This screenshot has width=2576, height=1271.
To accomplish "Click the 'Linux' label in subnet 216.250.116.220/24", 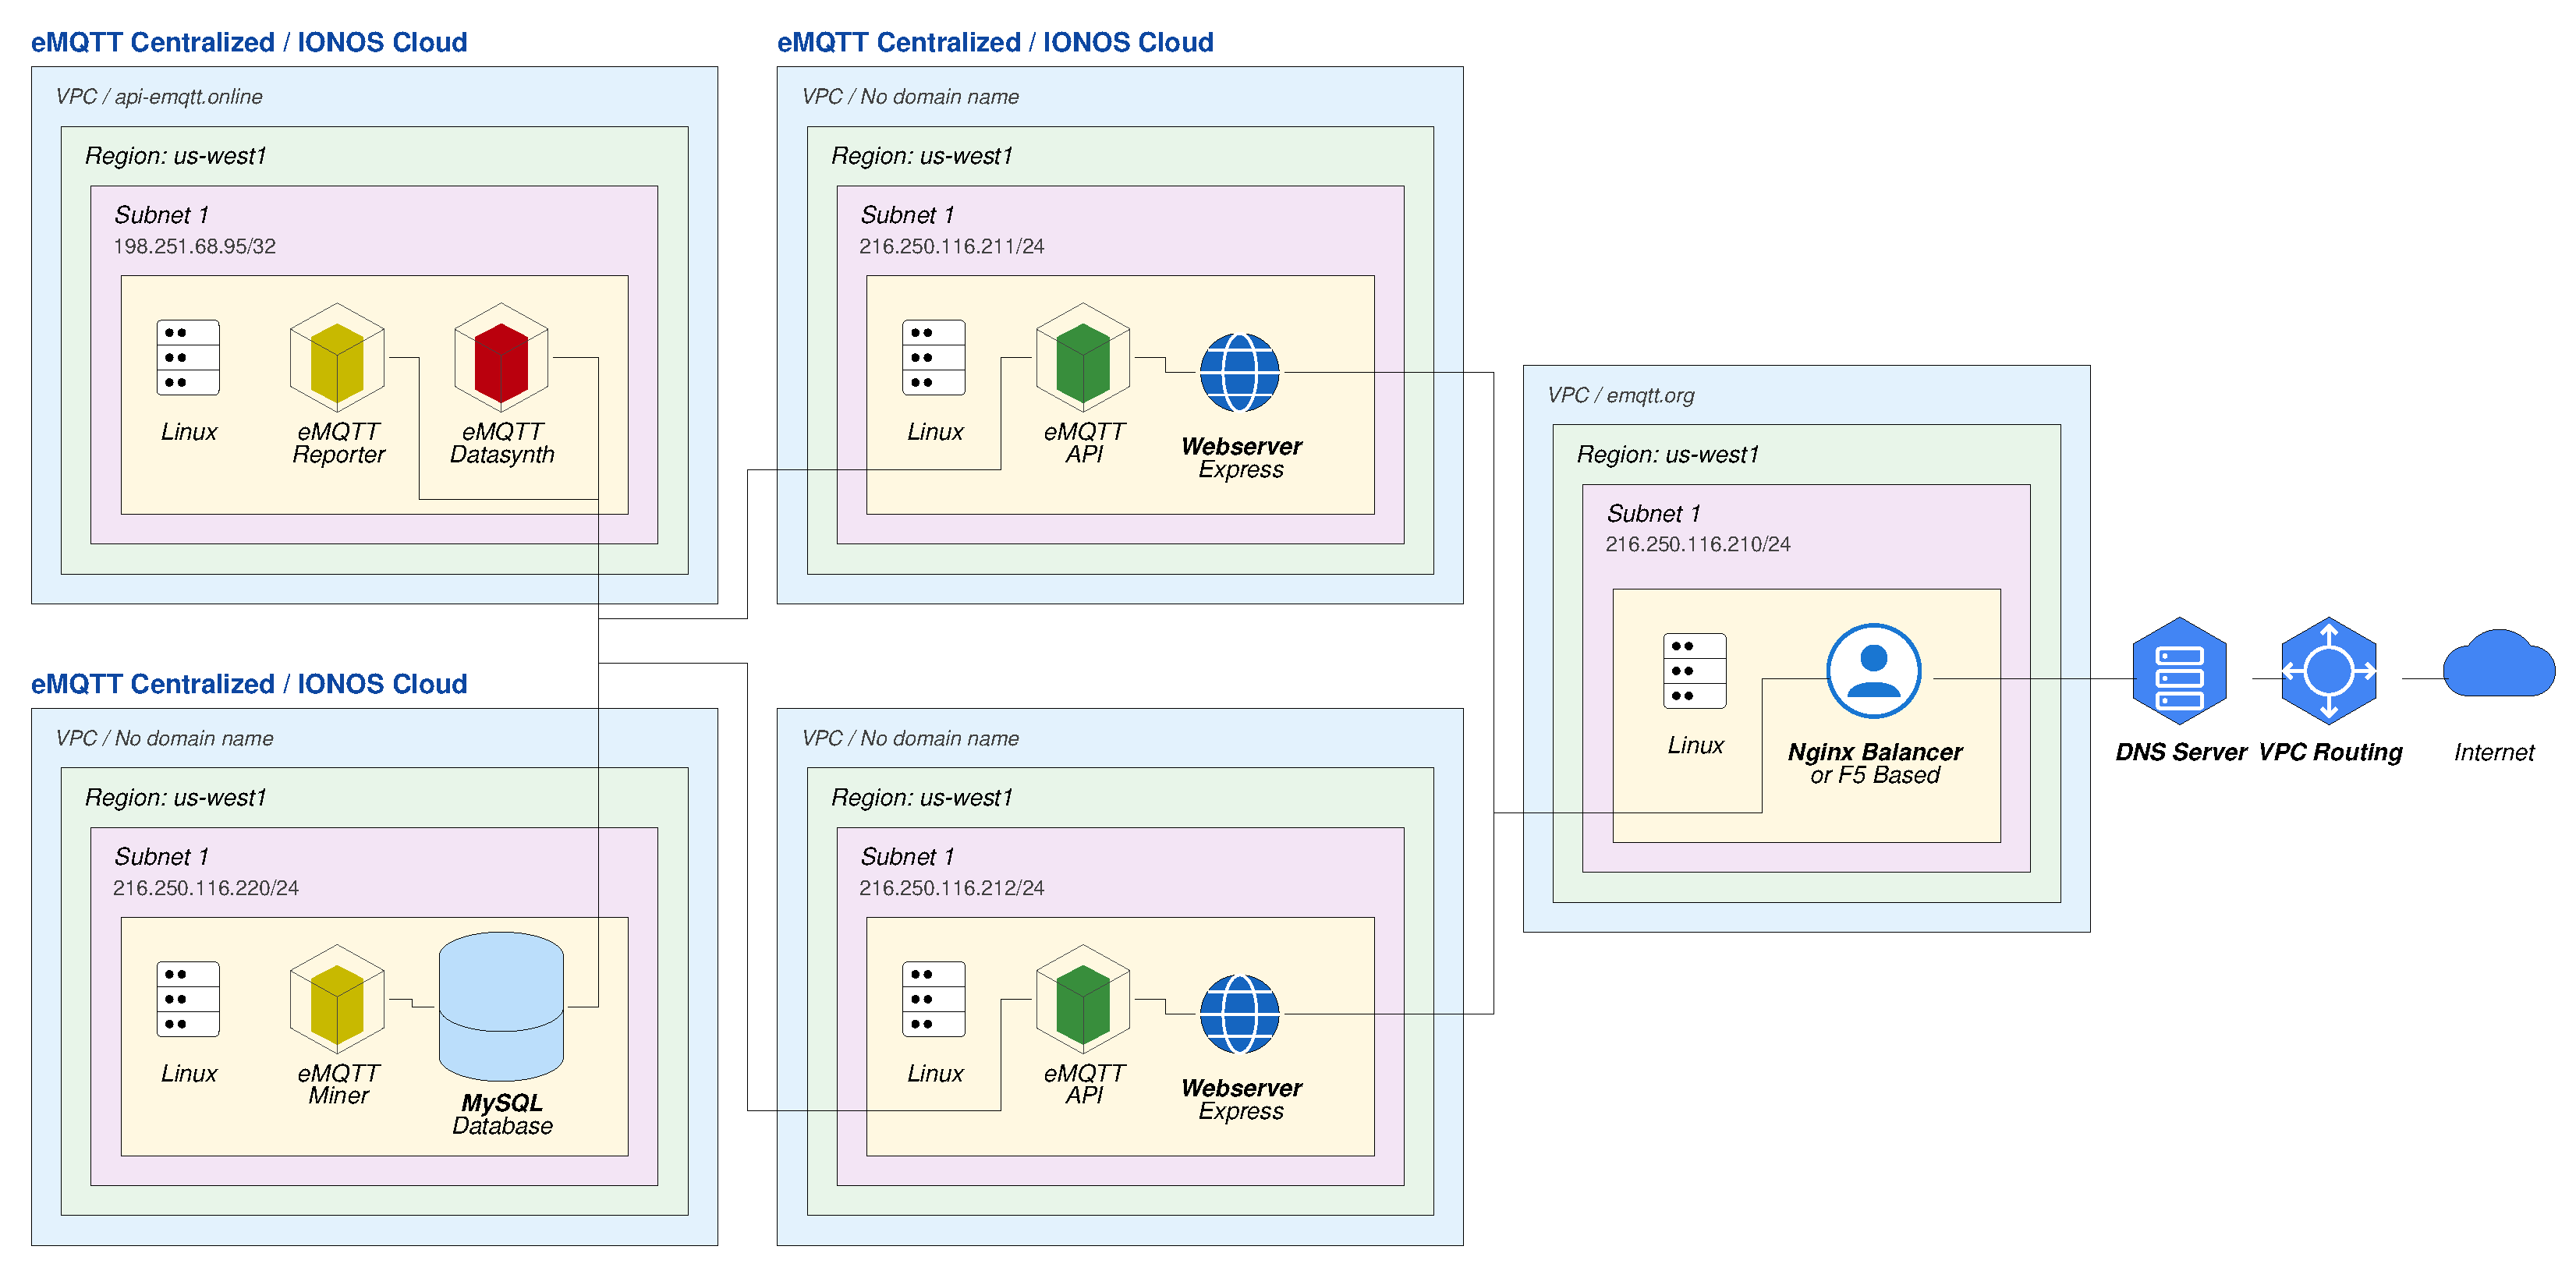I will point(189,1074).
